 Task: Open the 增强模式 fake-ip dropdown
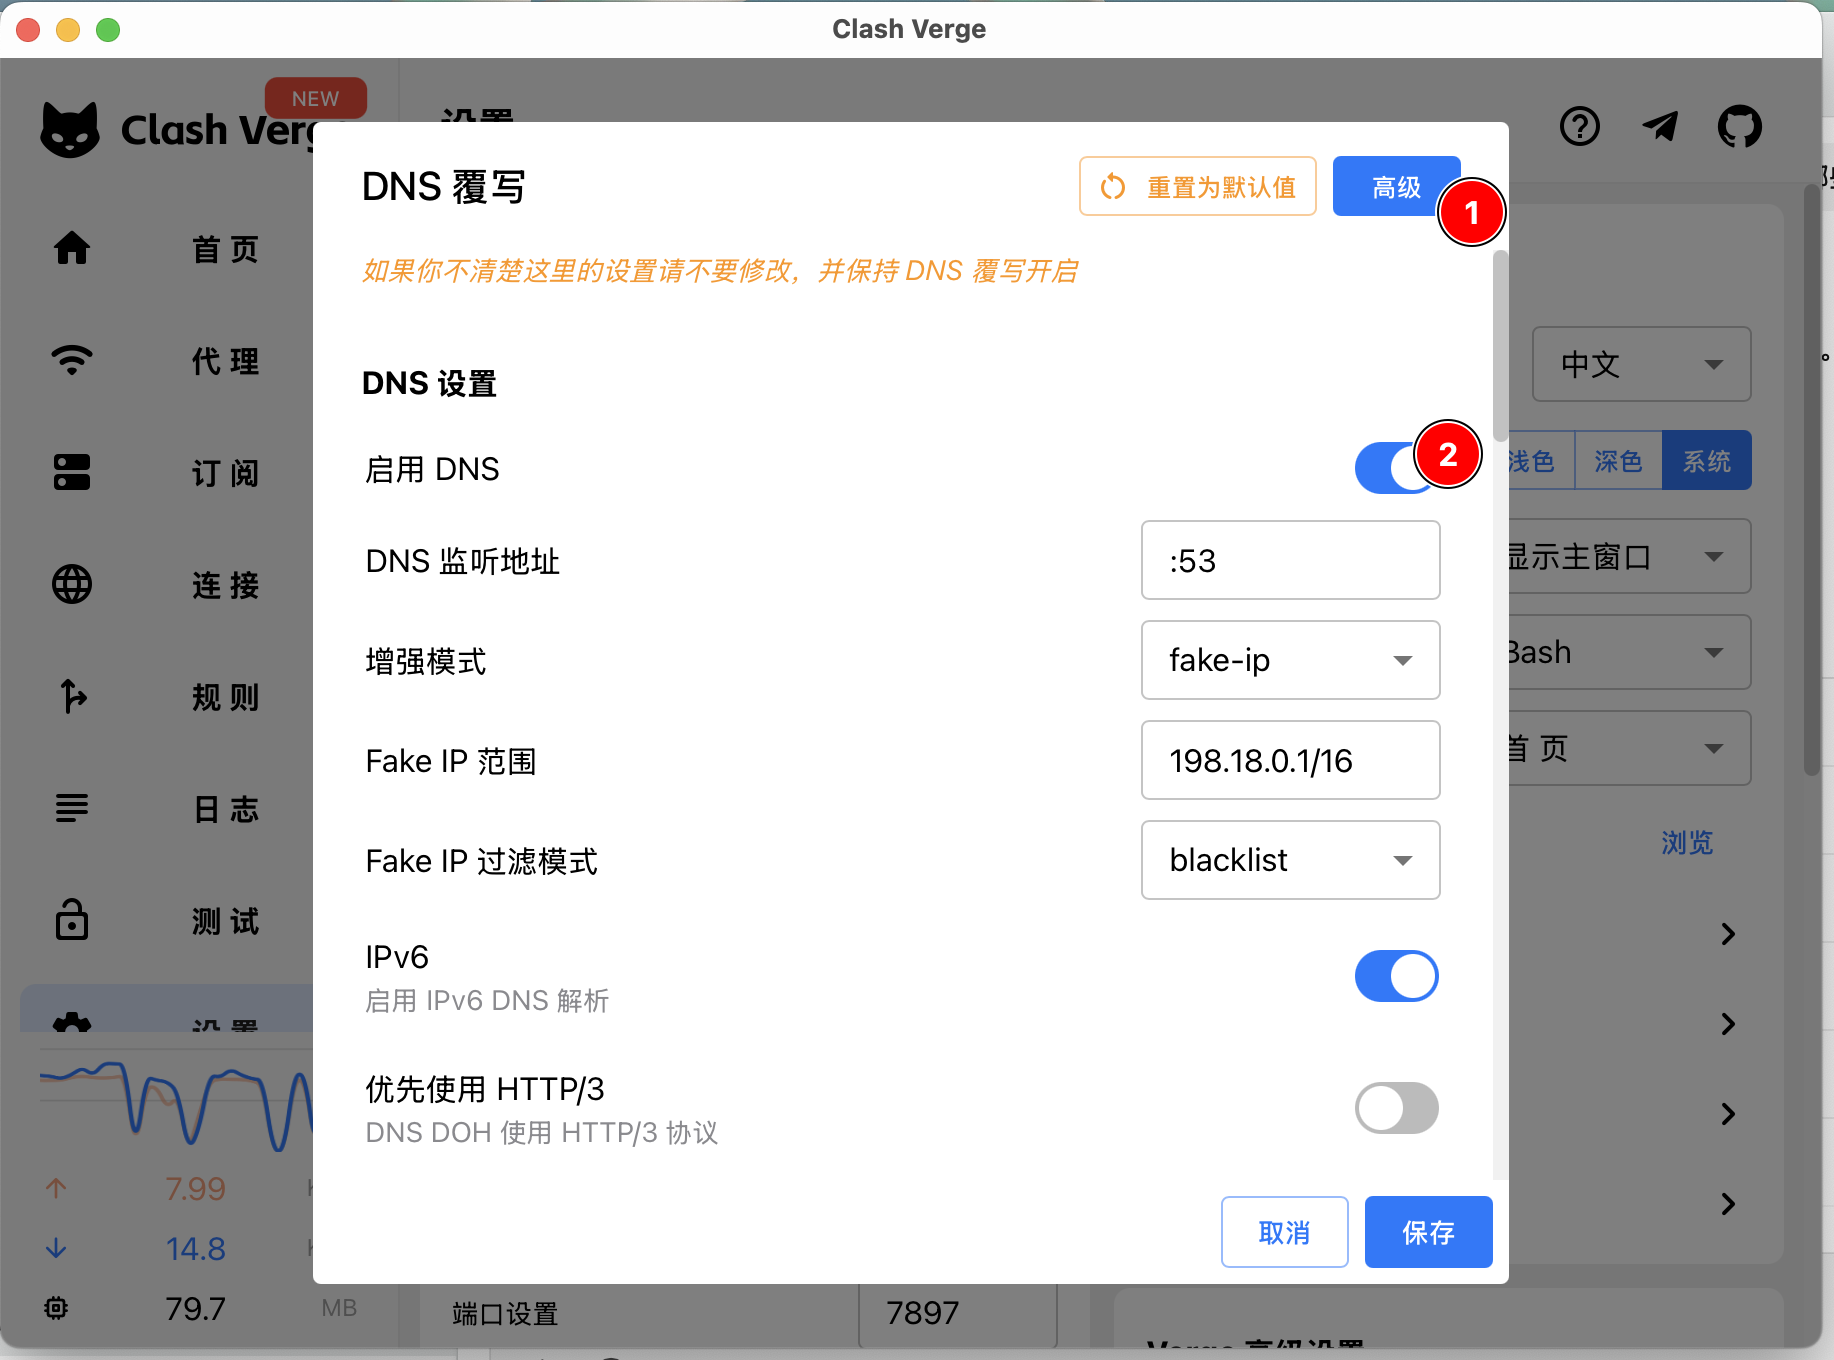[x=1290, y=660]
